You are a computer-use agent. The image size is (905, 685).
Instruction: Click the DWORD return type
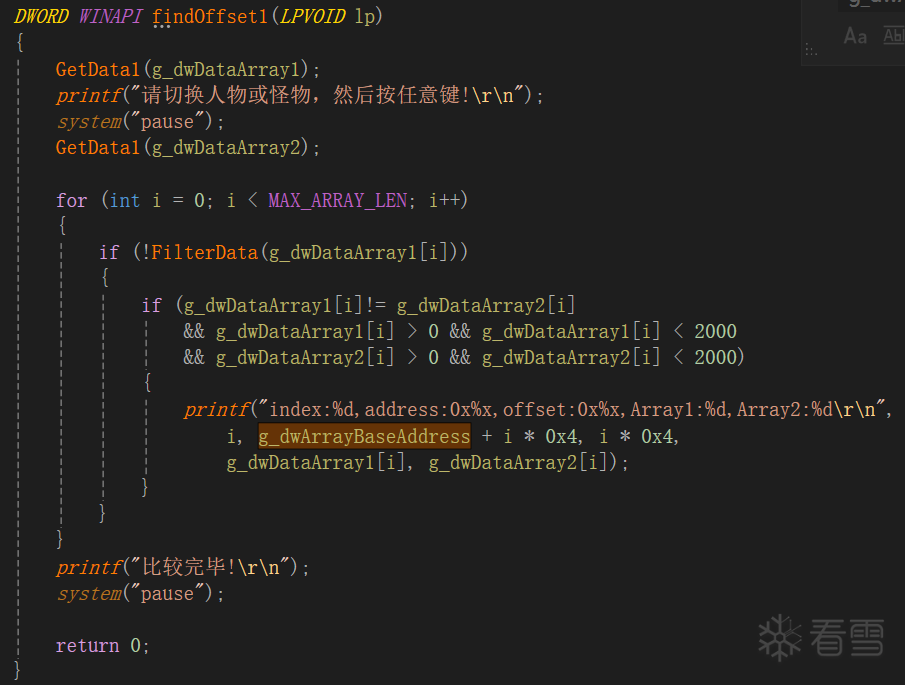tap(41, 17)
